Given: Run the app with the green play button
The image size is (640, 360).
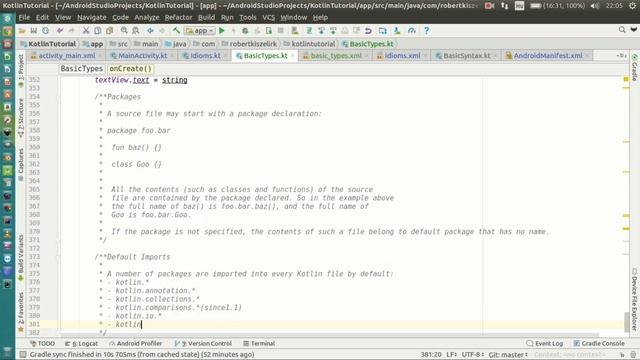Looking at the screenshot, I should (222, 31).
